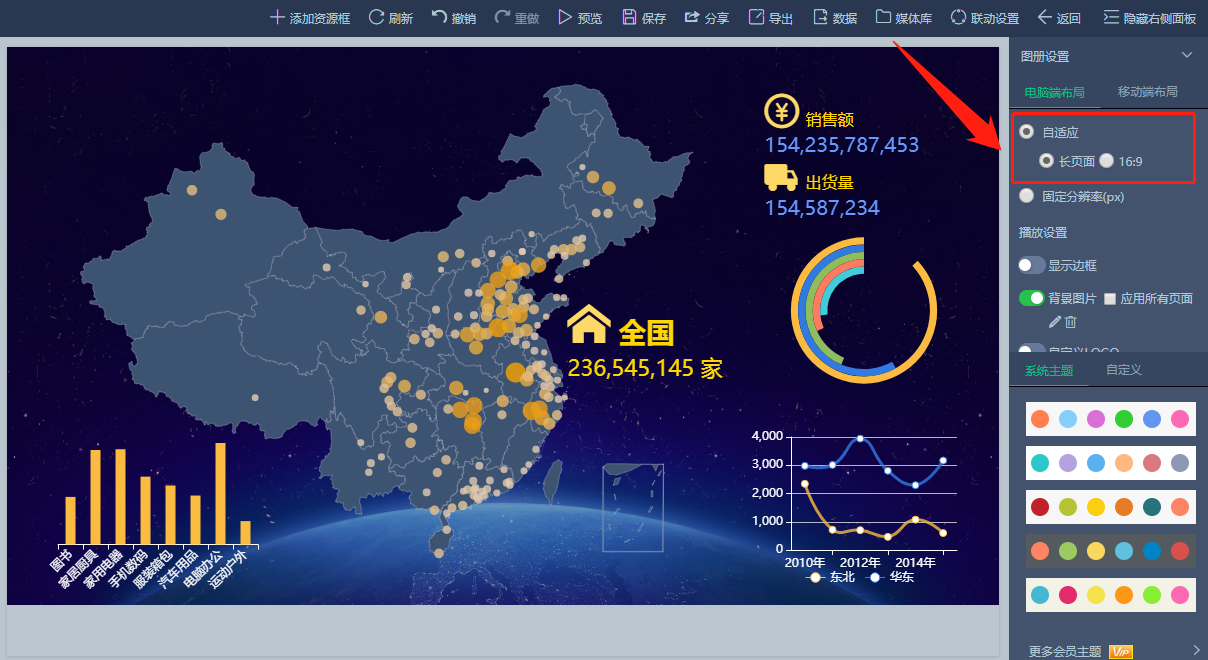
Task: Click the pencil icon to edit background image
Action: point(1054,322)
